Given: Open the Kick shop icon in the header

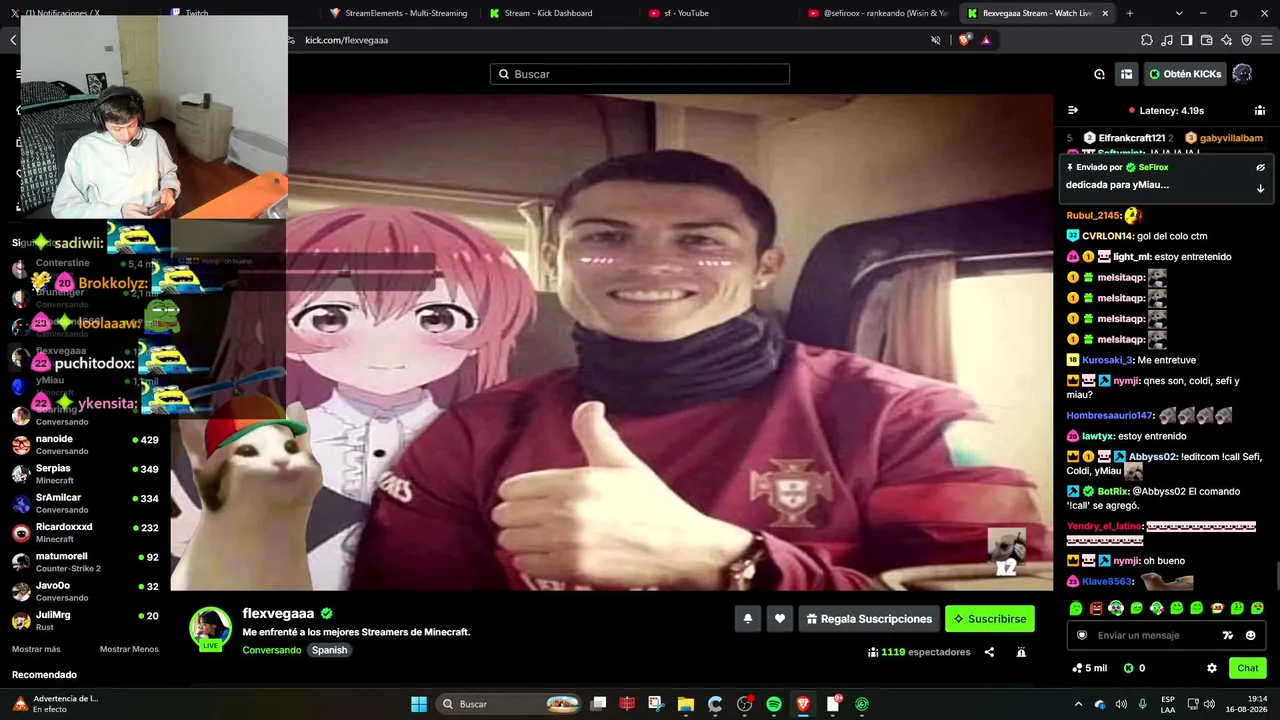Looking at the screenshot, I should (x=1126, y=74).
